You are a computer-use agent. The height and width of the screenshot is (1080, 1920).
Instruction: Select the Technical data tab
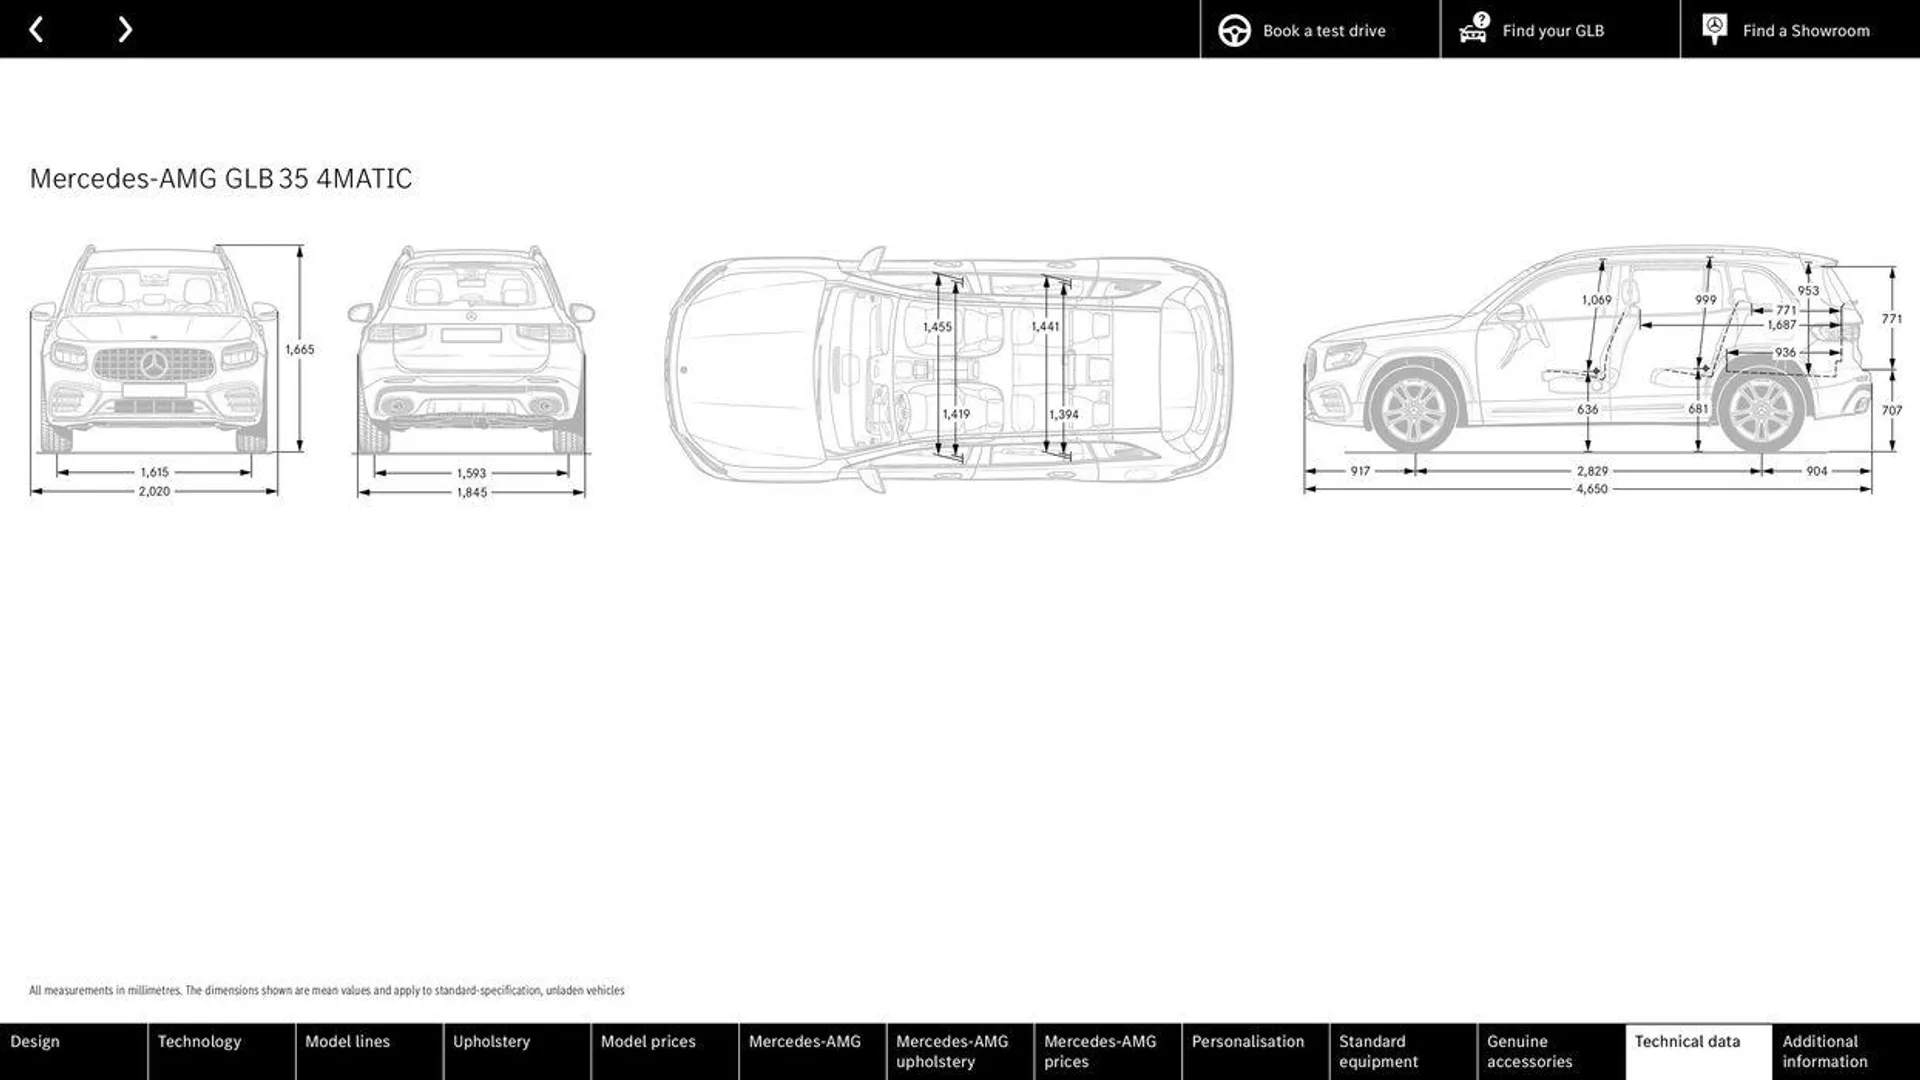click(x=1699, y=1051)
